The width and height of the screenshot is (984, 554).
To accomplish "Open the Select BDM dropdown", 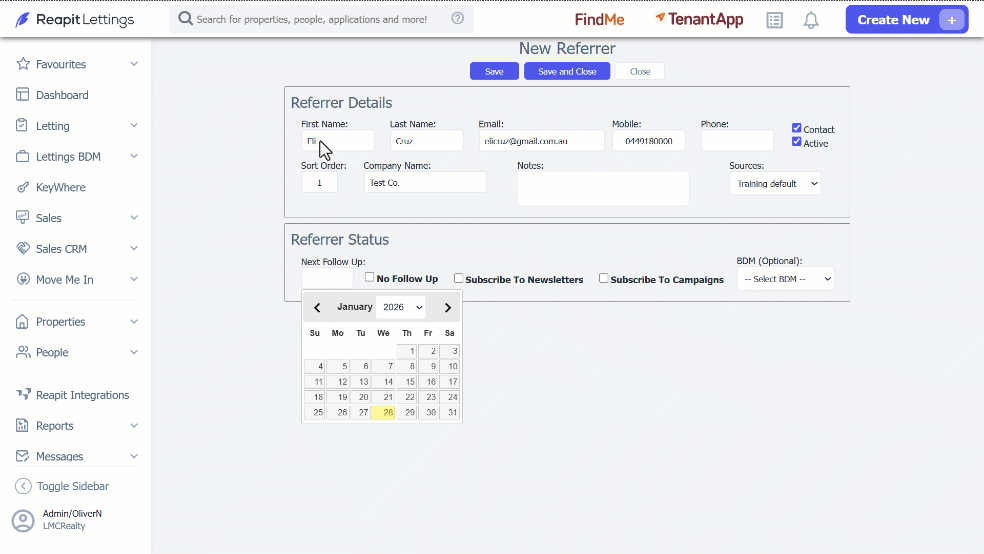I will point(785,279).
